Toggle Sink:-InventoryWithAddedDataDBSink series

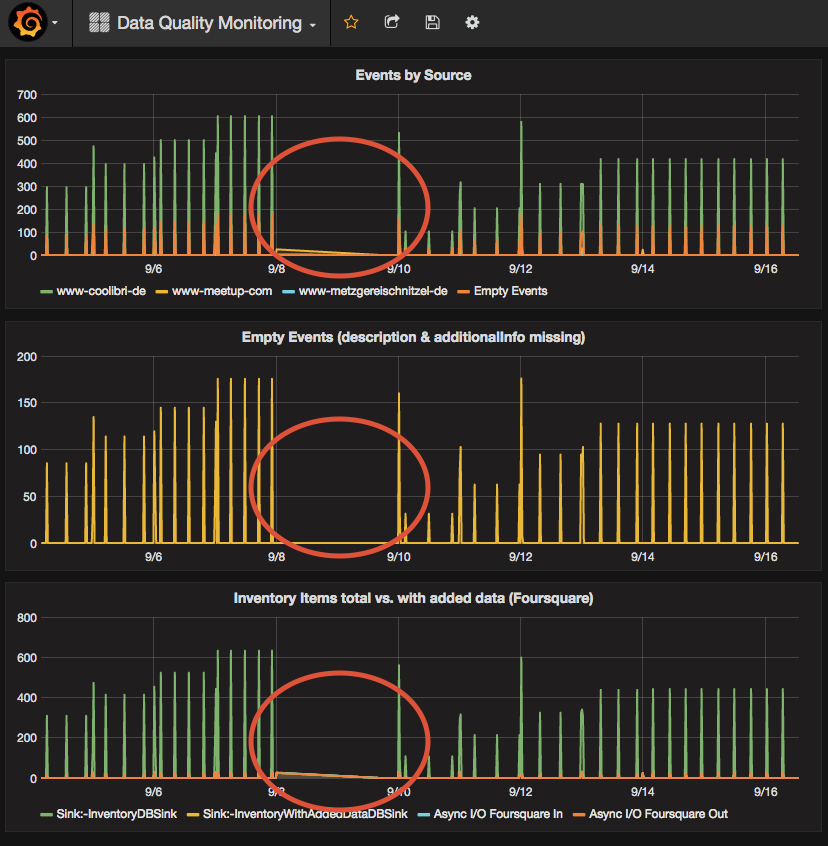(x=305, y=814)
